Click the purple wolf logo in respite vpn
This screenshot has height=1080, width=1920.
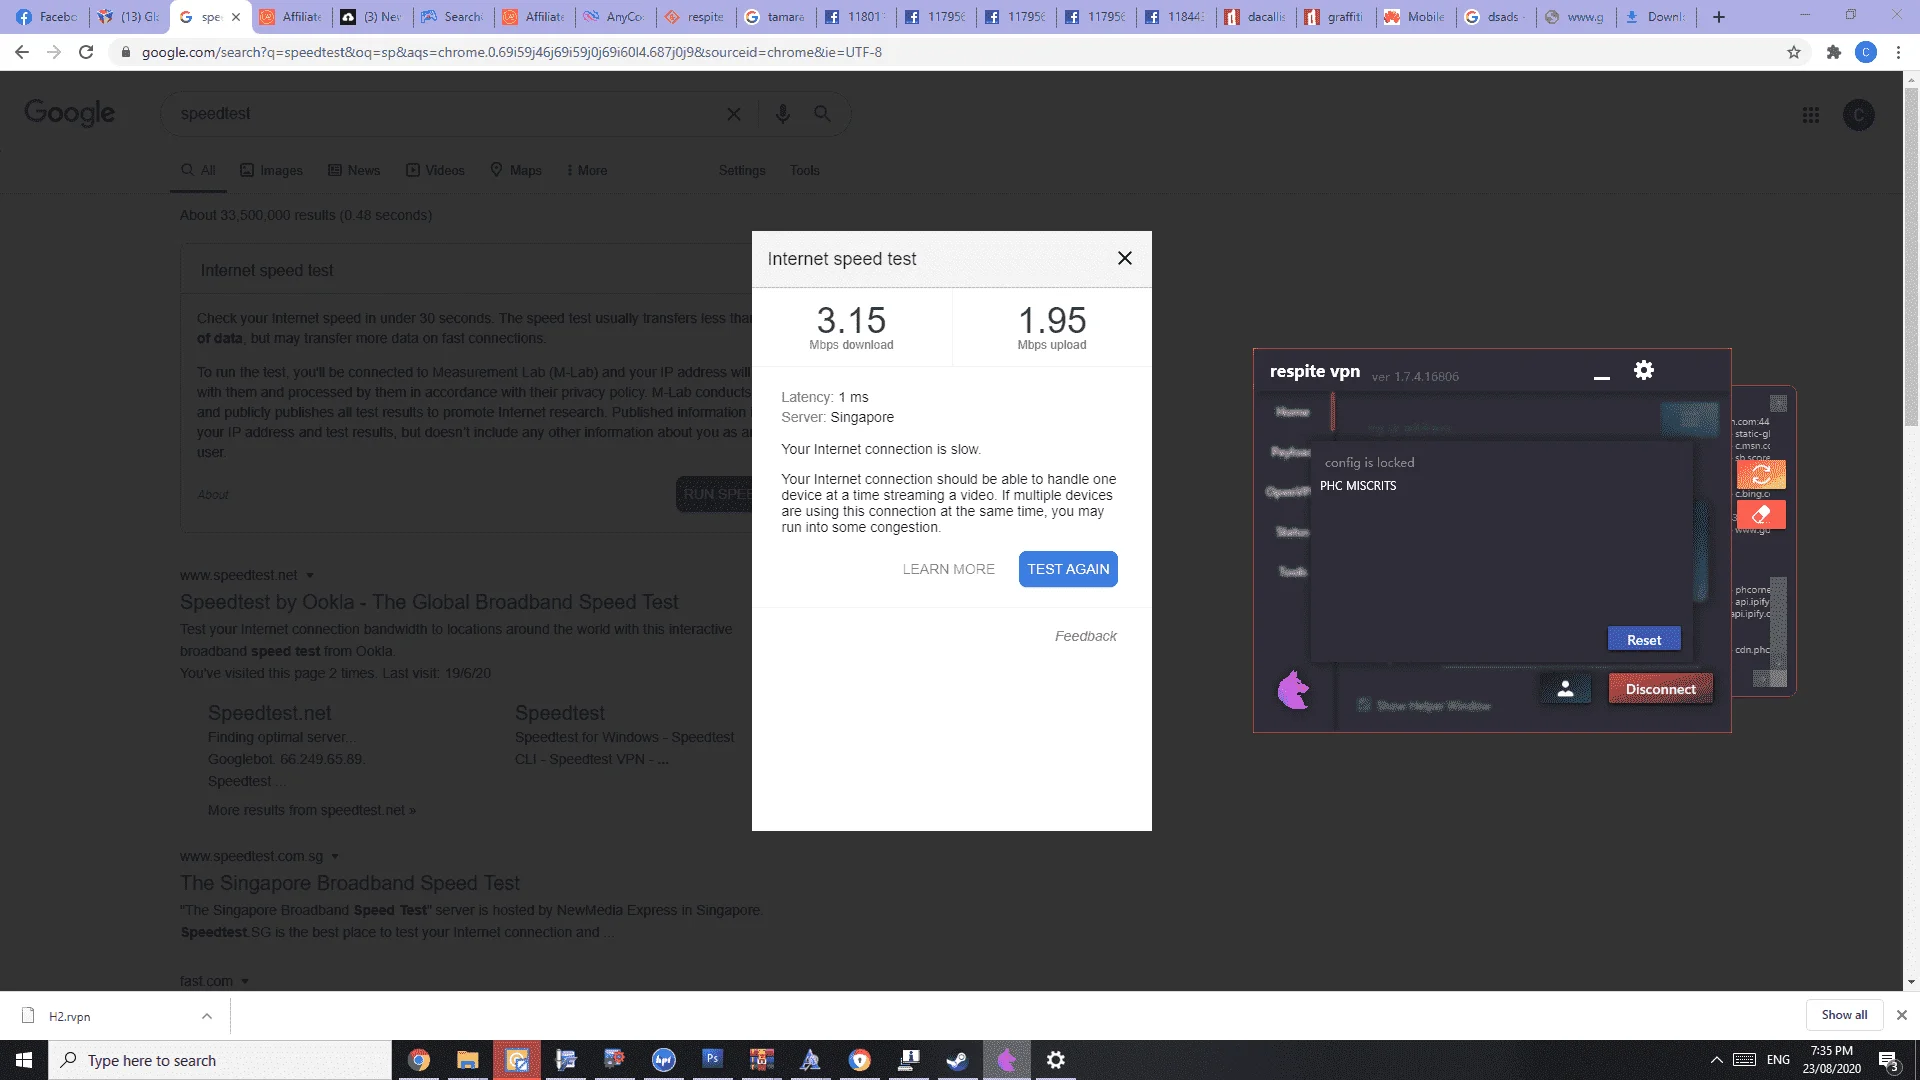point(1293,690)
